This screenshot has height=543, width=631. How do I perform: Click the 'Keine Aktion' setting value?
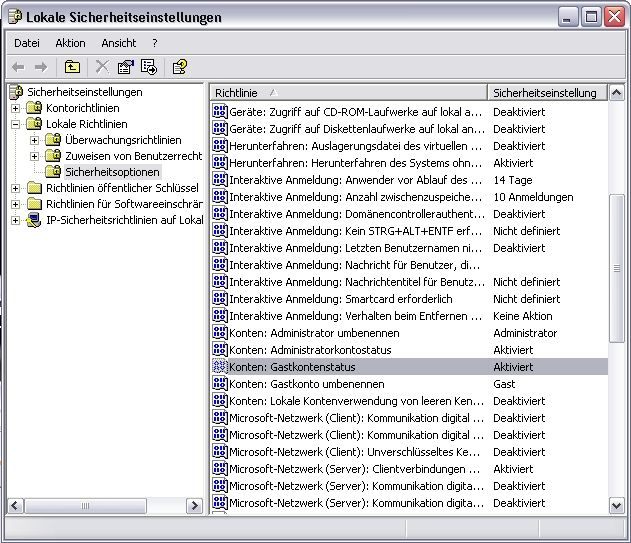pyautogui.click(x=523, y=316)
